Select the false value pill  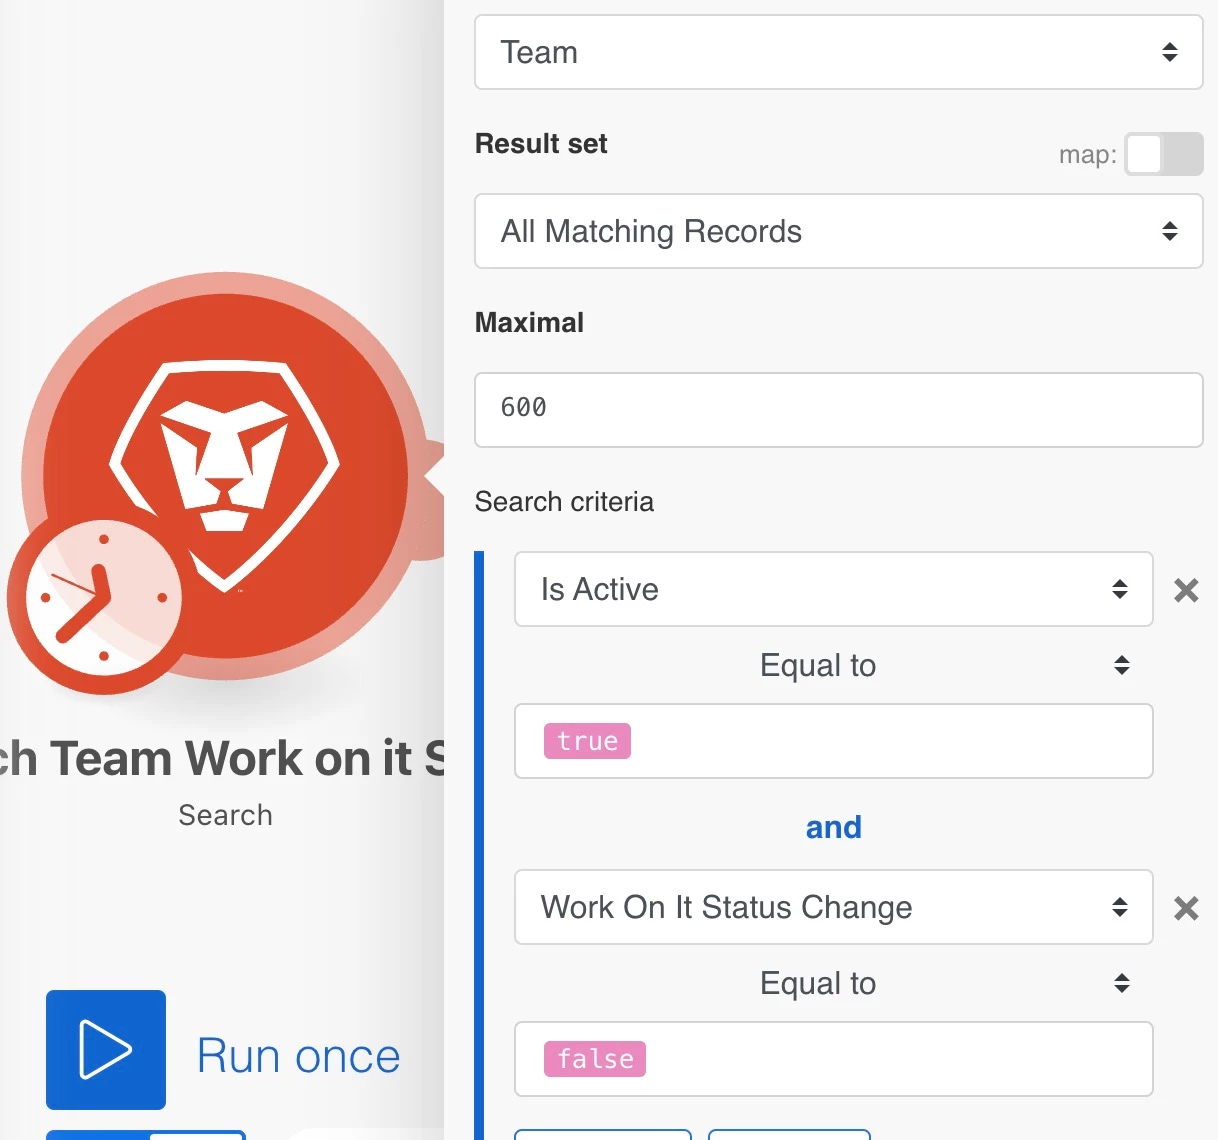(595, 1059)
